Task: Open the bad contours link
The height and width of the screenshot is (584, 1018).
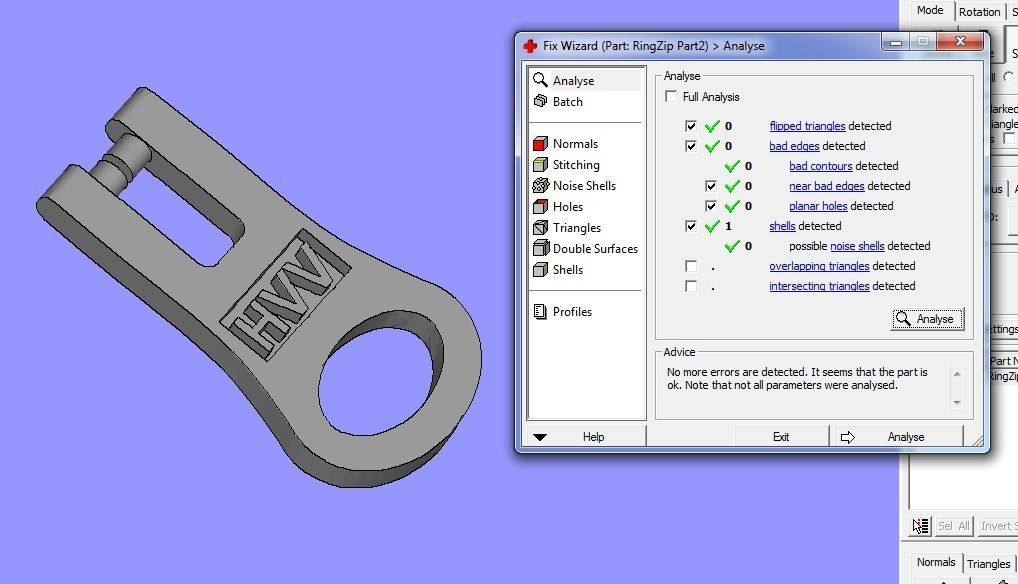Action: coord(821,166)
